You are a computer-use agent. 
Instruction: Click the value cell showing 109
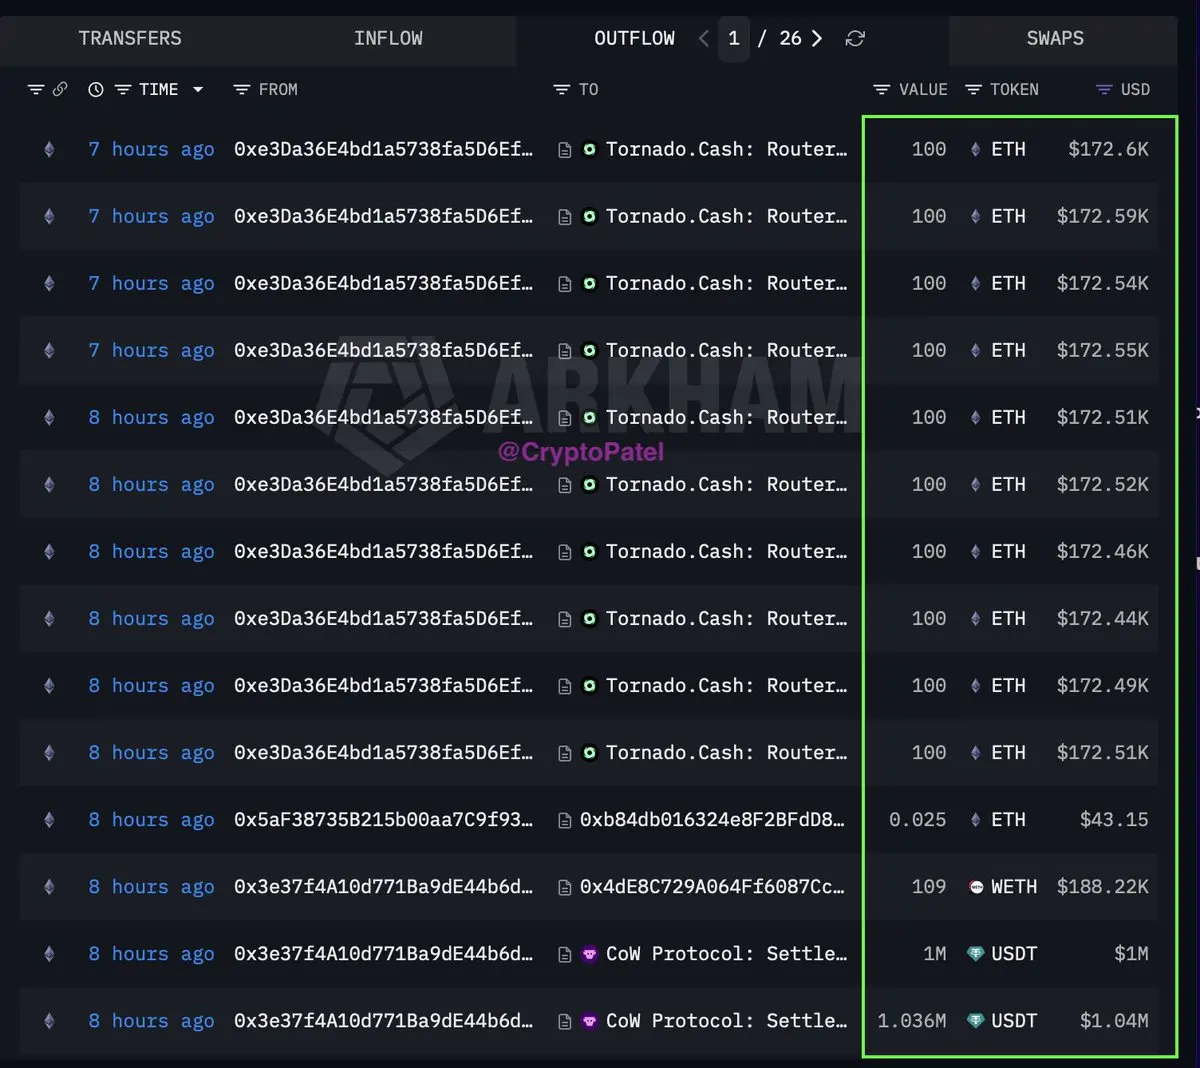[929, 887]
